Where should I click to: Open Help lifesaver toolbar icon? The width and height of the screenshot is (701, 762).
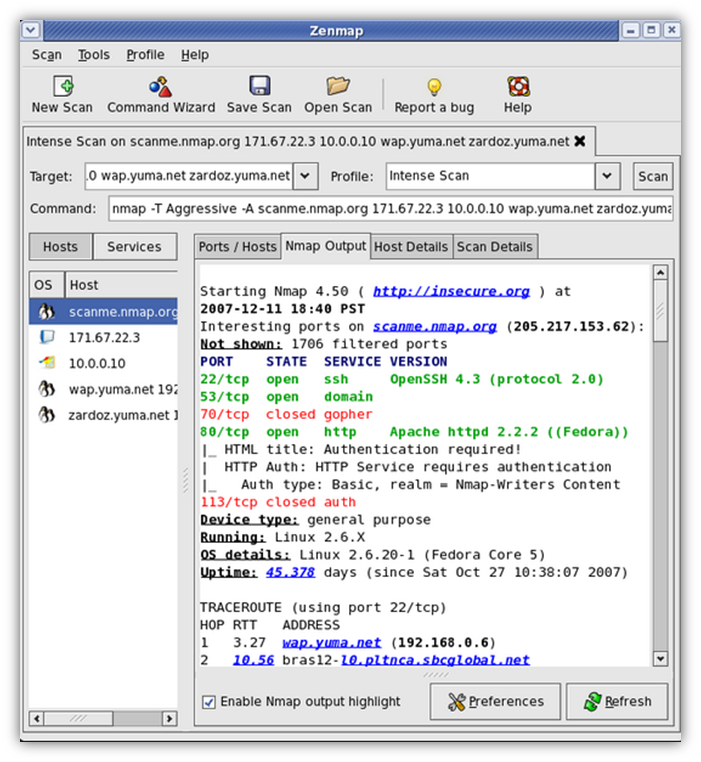pyautogui.click(x=518, y=87)
